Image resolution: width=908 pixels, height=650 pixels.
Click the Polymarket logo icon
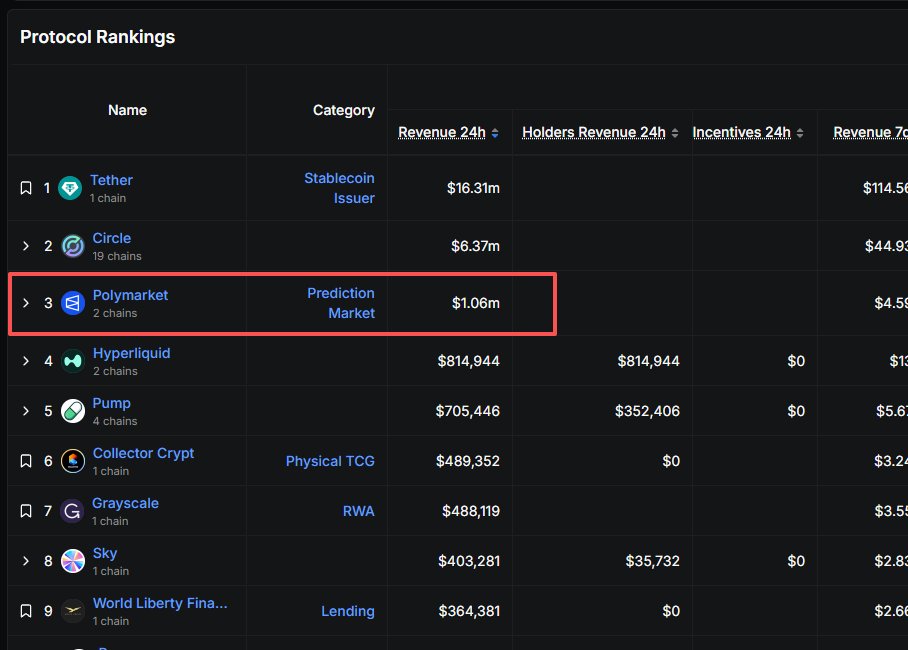73,302
